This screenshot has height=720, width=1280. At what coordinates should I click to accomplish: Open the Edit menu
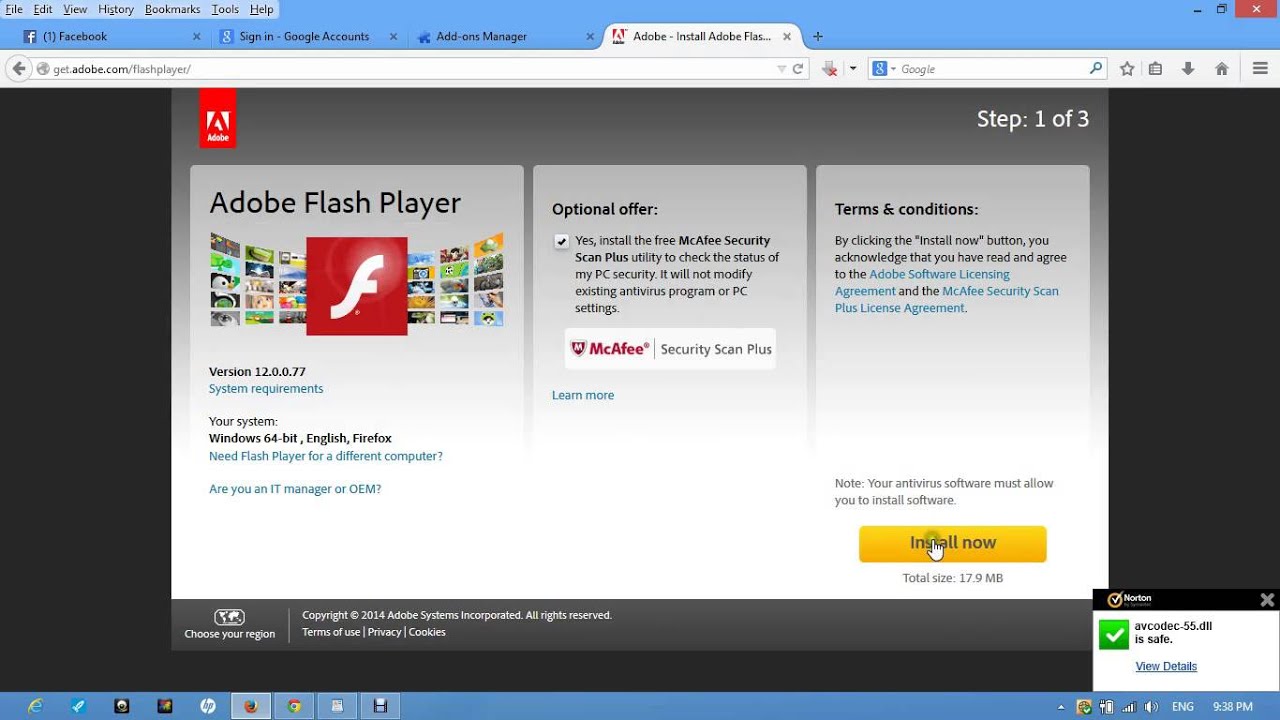(x=43, y=9)
